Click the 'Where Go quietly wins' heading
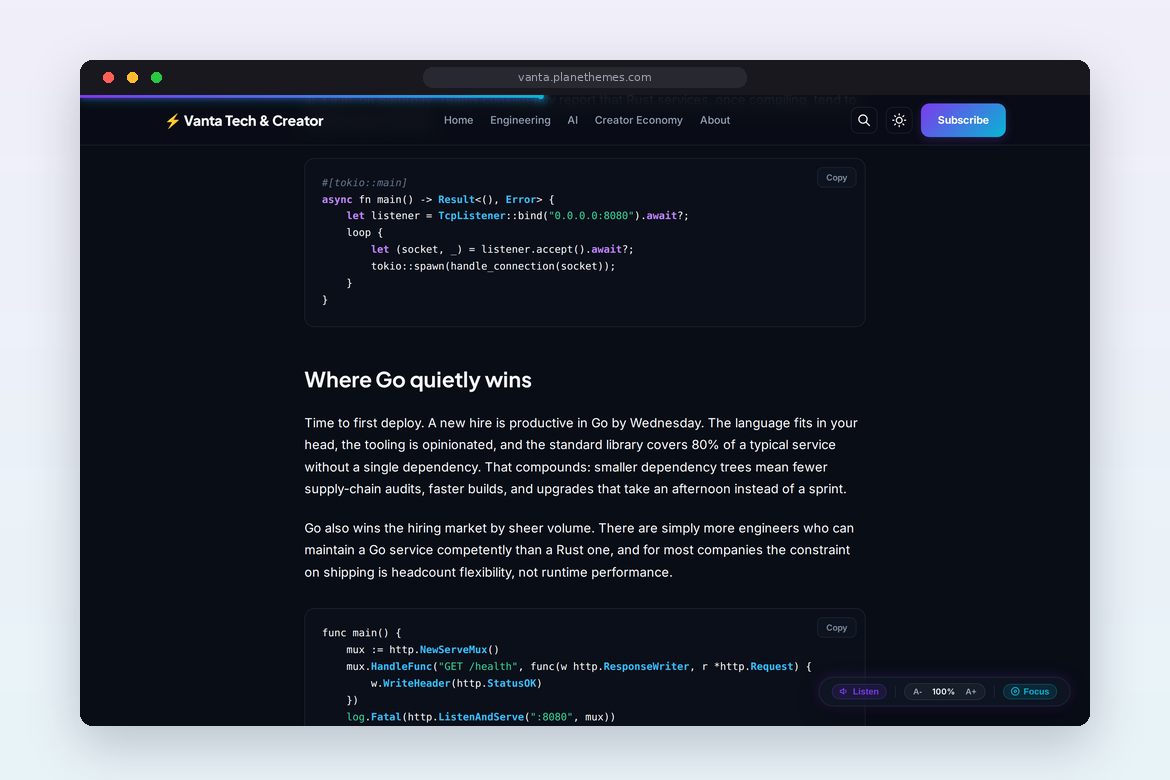 click(x=418, y=380)
